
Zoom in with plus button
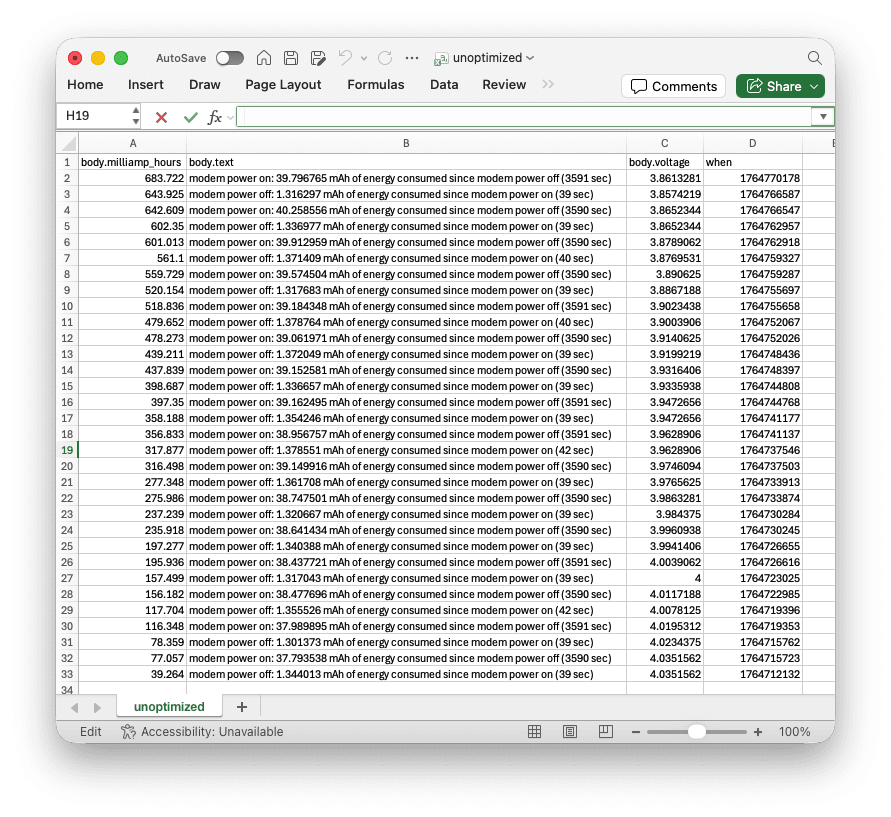coord(757,732)
